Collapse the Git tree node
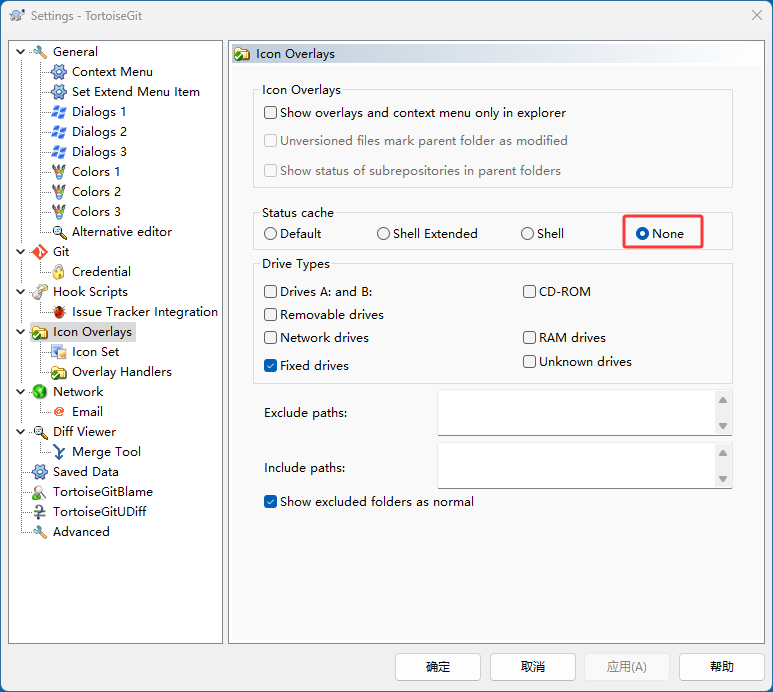The image size is (773, 692). pos(21,252)
